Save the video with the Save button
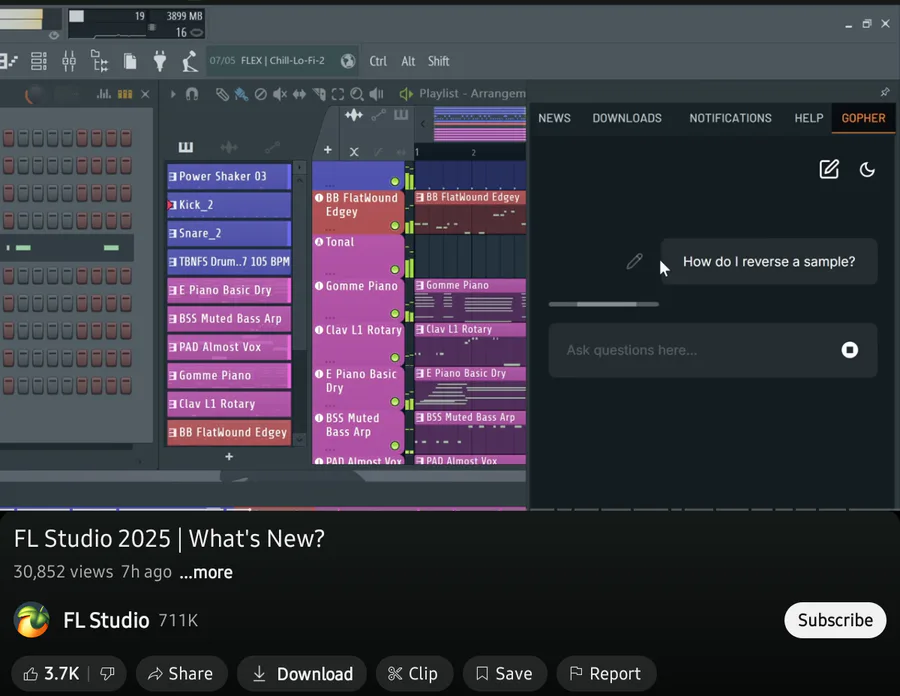900x696 pixels. pos(505,674)
